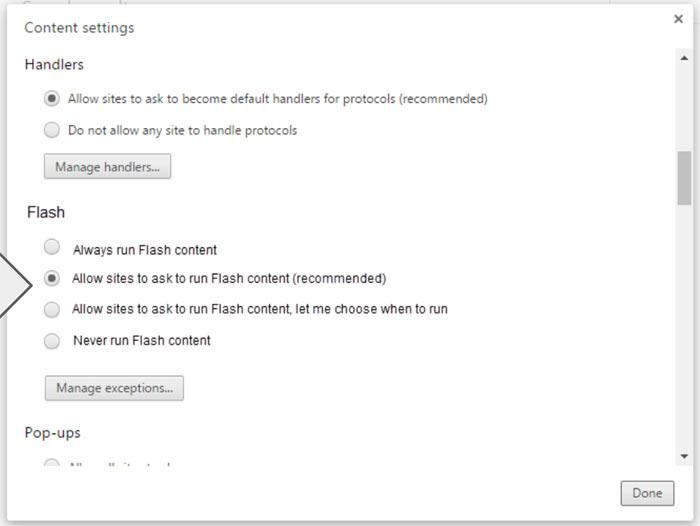
Task: Enable 'Always run Flash content' option
Action: point(52,248)
